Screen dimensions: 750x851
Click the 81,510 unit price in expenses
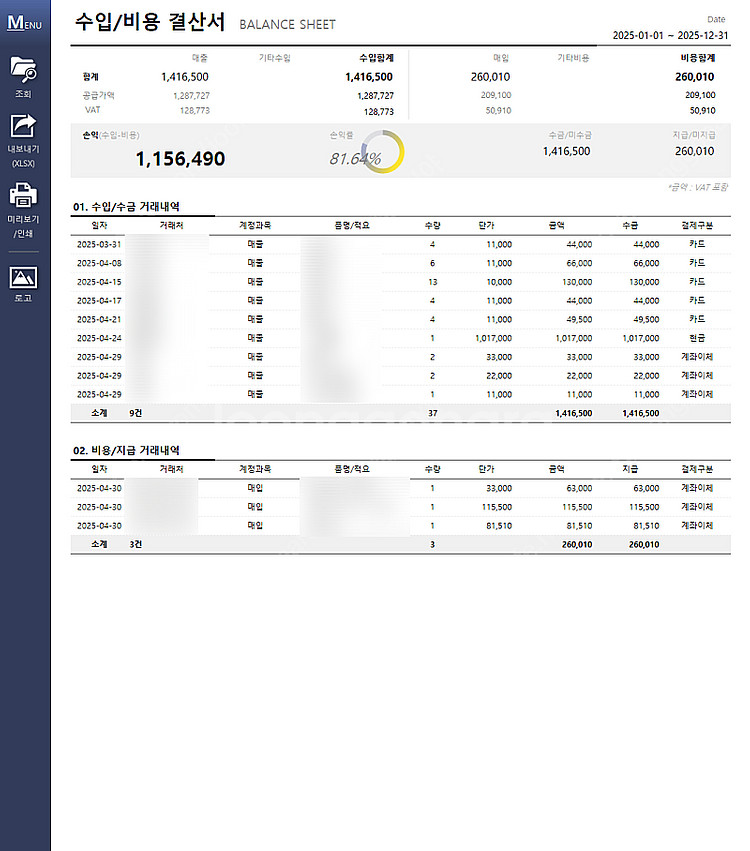(499, 526)
